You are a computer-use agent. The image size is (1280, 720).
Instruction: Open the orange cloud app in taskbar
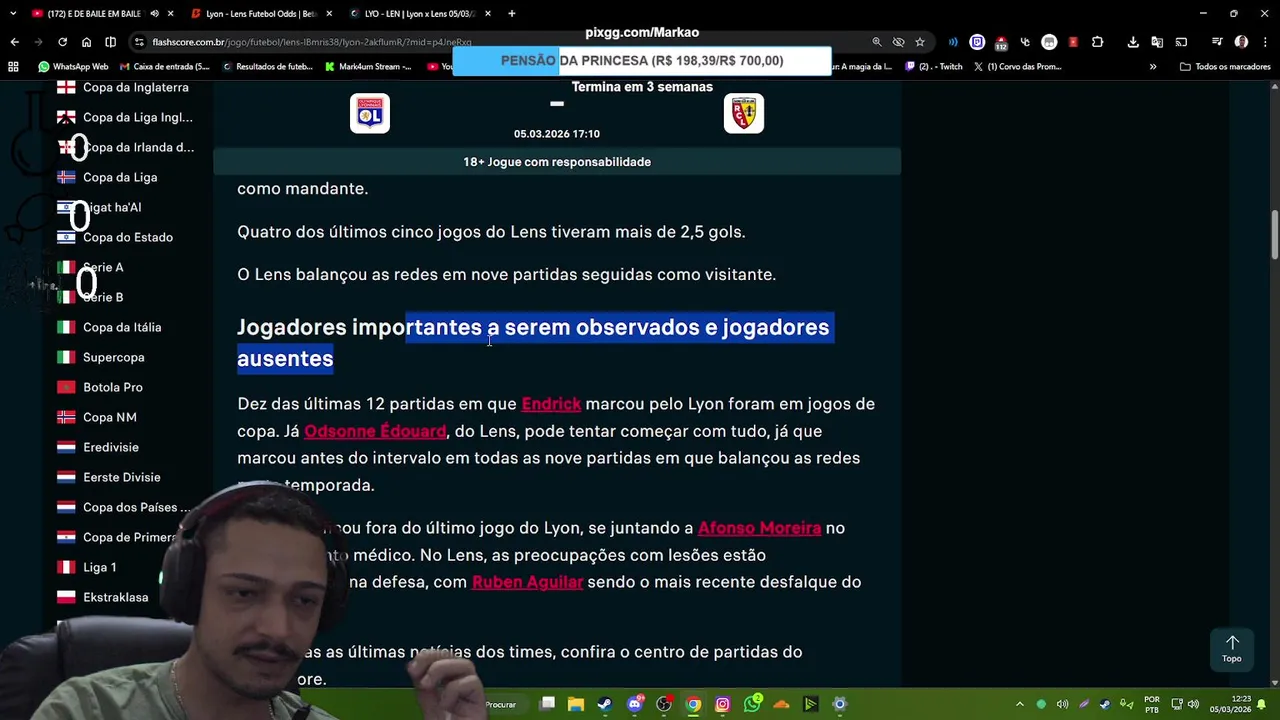(781, 704)
